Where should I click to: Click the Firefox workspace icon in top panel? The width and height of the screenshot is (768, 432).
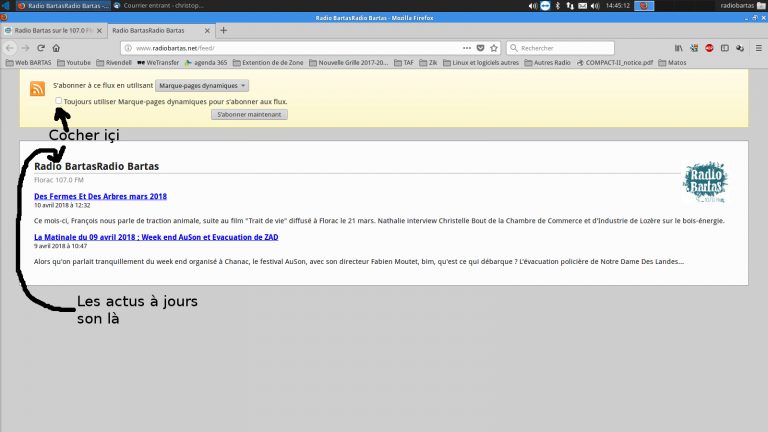click(x=644, y=6)
